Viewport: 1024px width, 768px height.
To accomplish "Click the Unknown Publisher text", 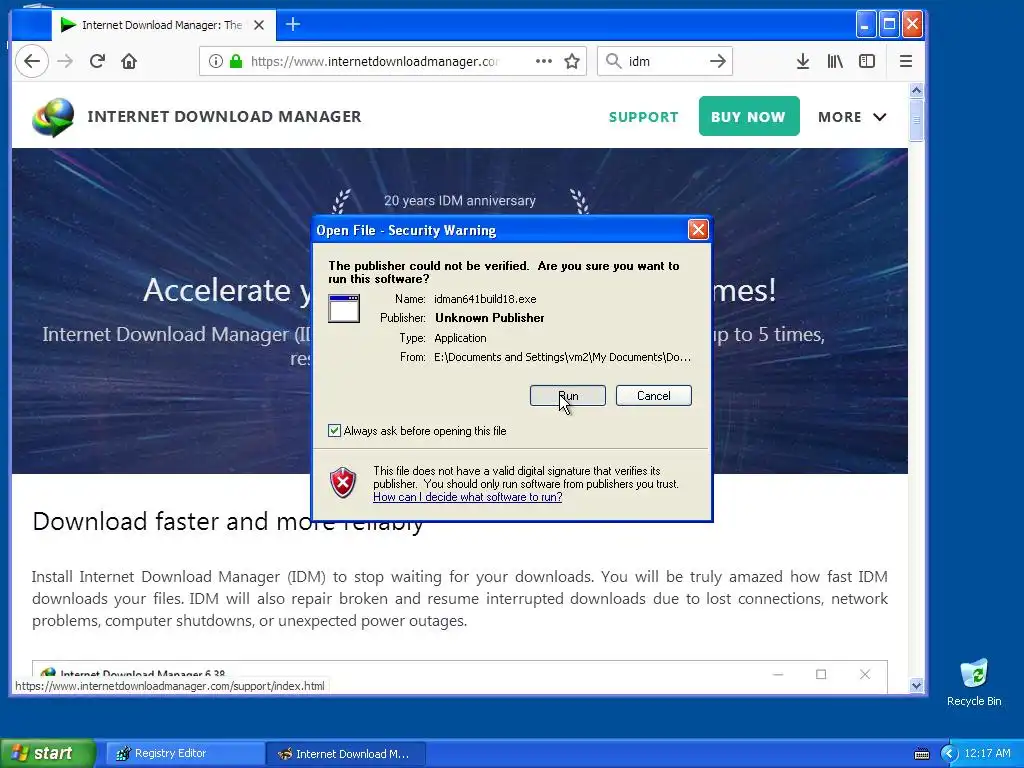I will [490, 318].
